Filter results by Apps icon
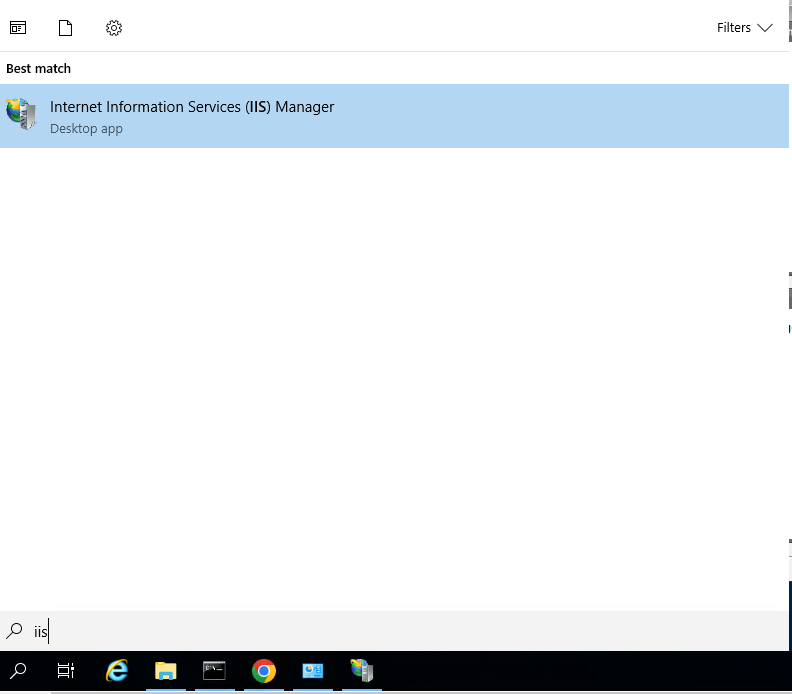 (18, 28)
